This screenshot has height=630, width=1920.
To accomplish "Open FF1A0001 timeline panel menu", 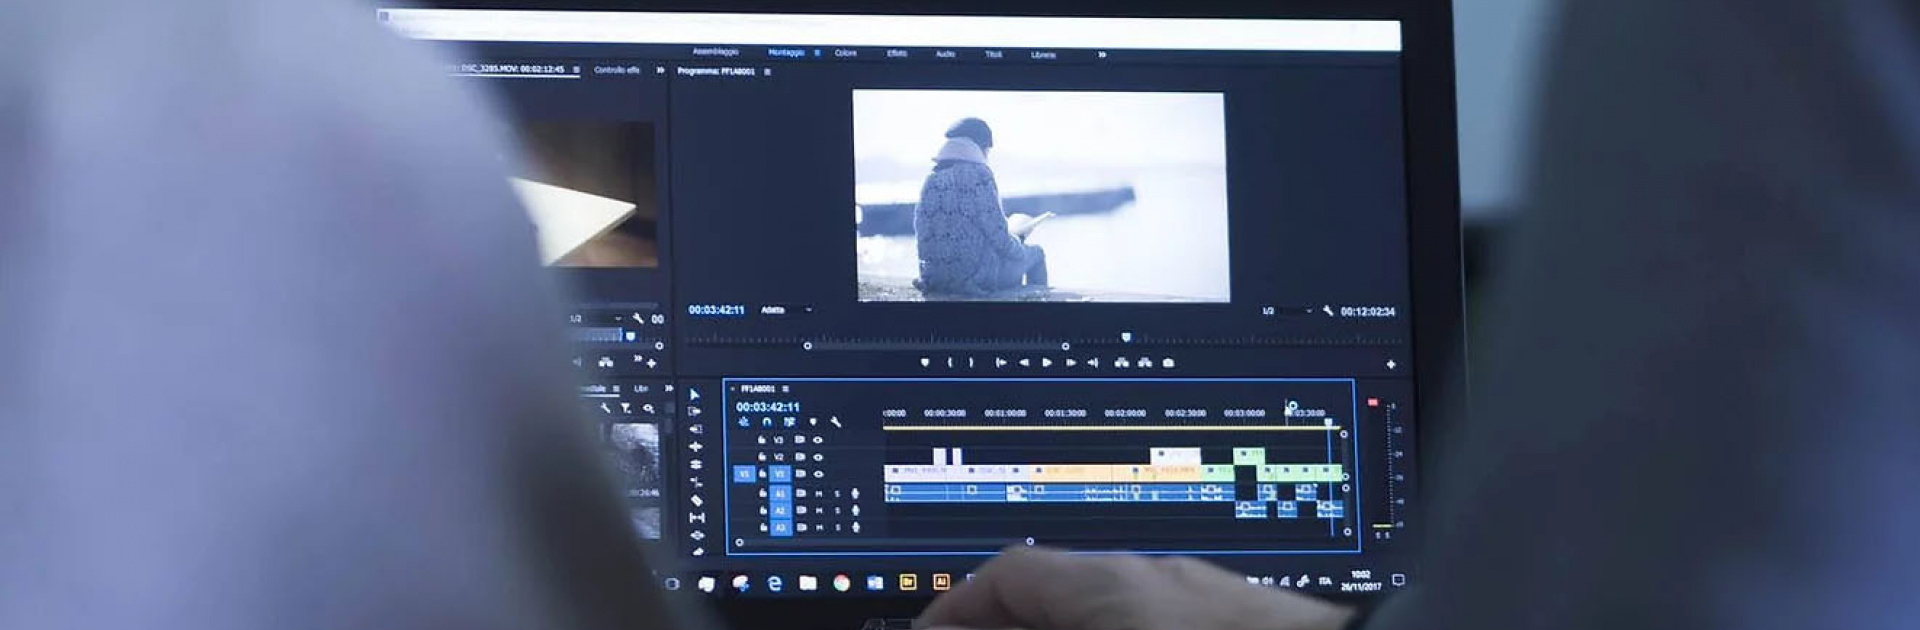I will 785,388.
